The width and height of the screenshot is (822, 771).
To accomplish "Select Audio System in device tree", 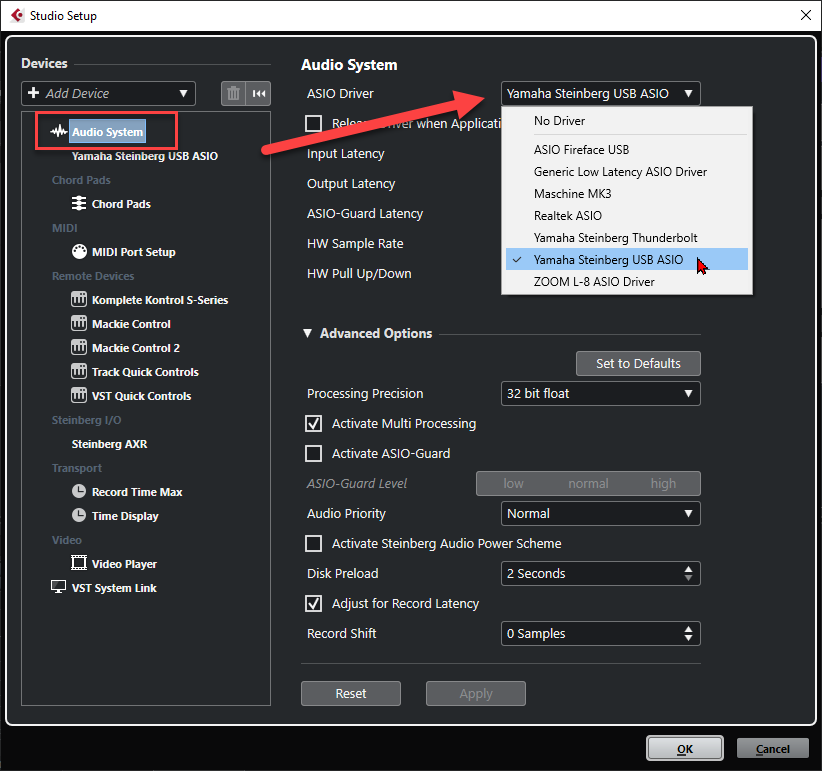I will pyautogui.click(x=107, y=132).
